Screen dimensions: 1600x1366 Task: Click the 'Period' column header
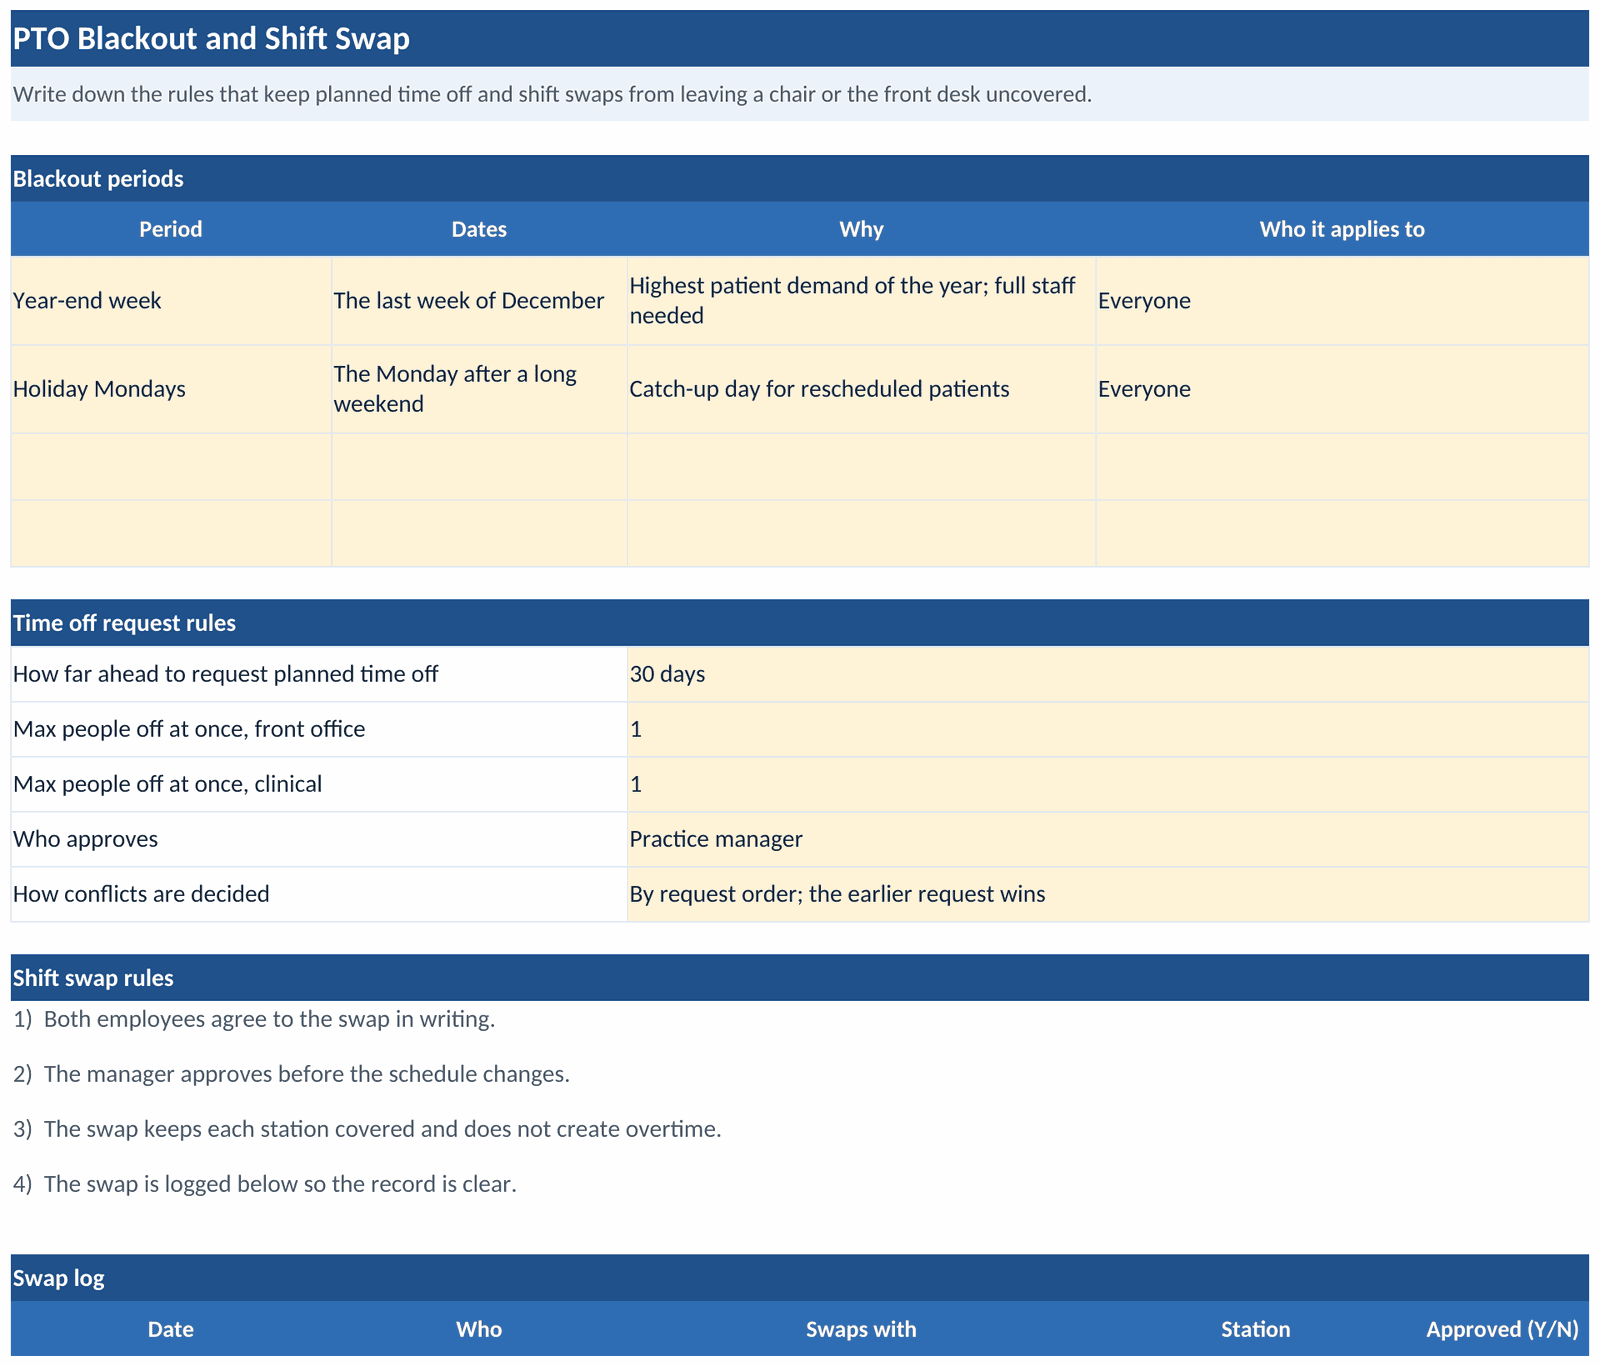(171, 229)
